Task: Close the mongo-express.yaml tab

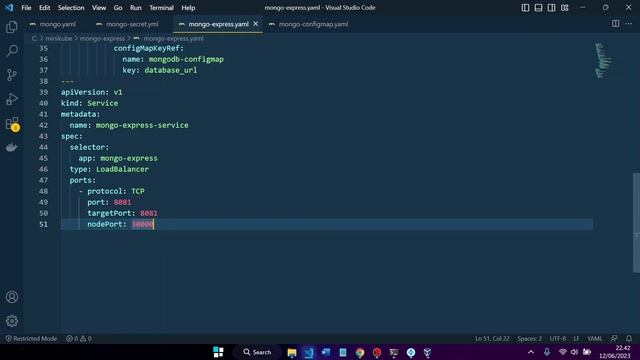Action: [x=256, y=24]
